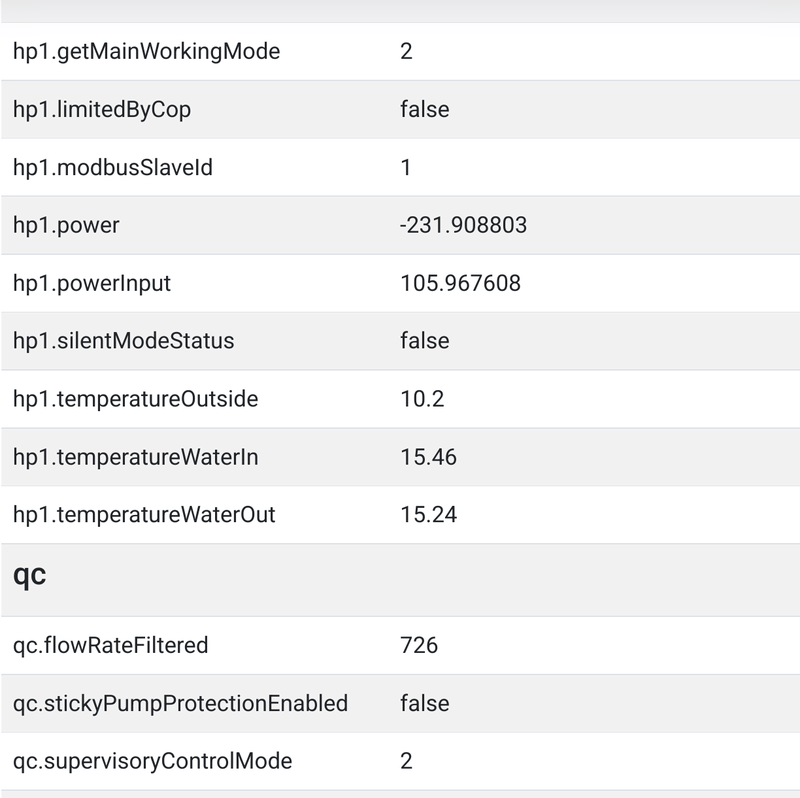
Task: Select the false value for hp1.silentModeStatus
Action: pyautogui.click(x=424, y=341)
